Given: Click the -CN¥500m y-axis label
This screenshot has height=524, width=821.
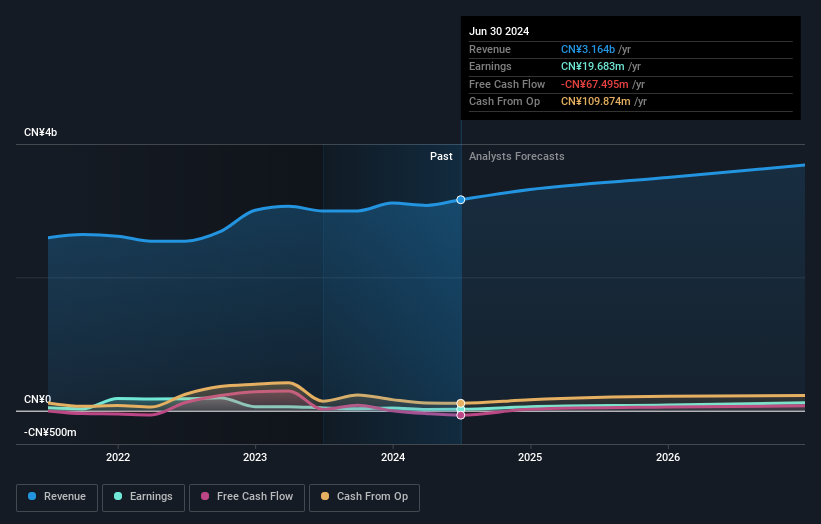Looking at the screenshot, I should pos(50,432).
